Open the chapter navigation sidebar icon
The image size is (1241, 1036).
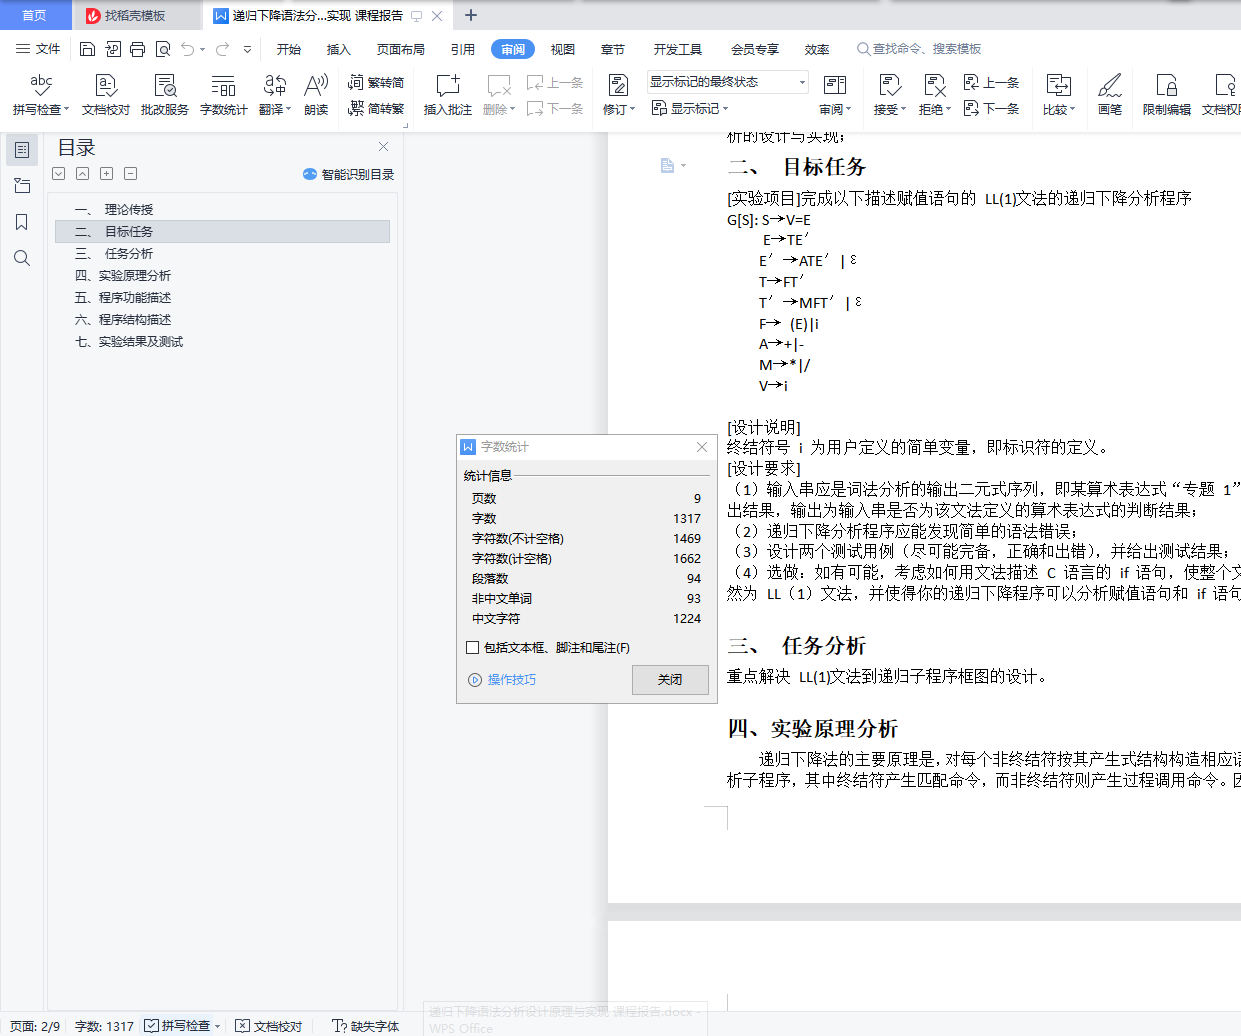[22, 186]
